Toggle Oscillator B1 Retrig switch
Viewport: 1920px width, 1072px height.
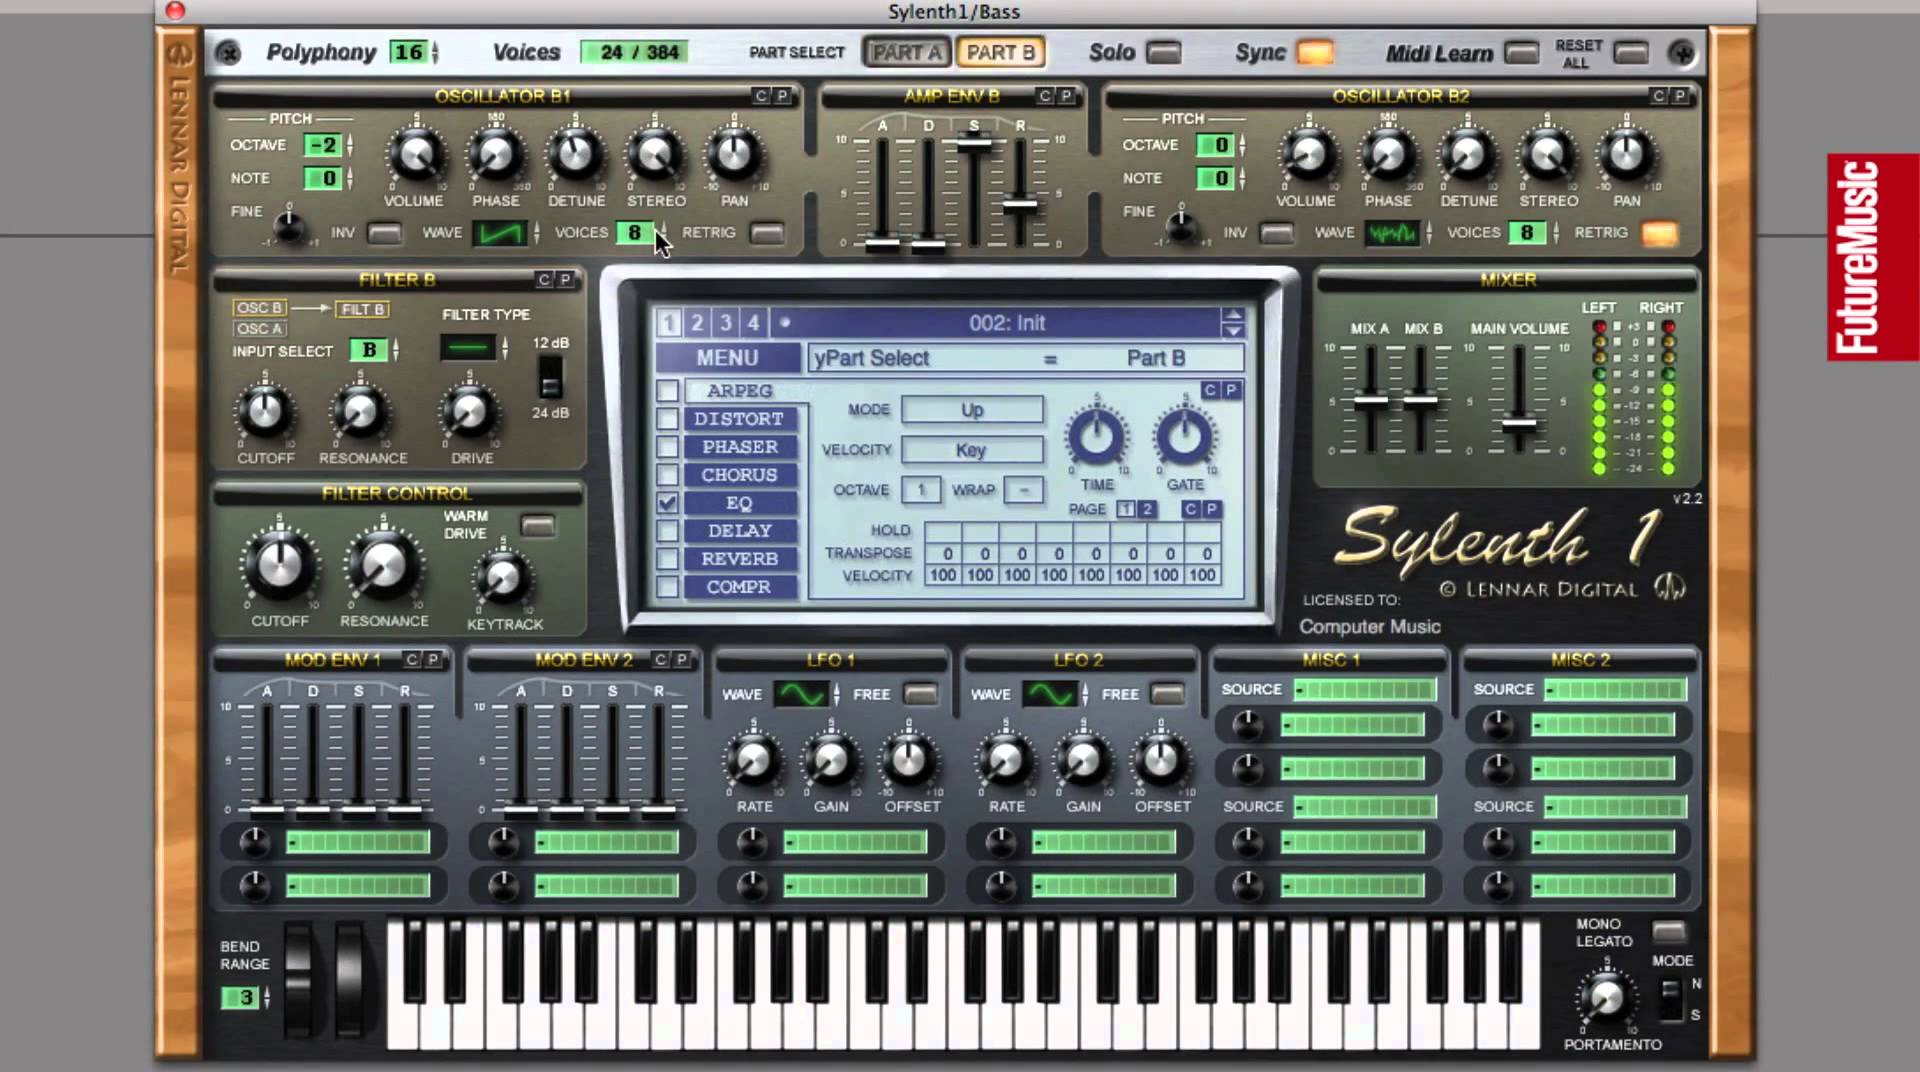[767, 233]
